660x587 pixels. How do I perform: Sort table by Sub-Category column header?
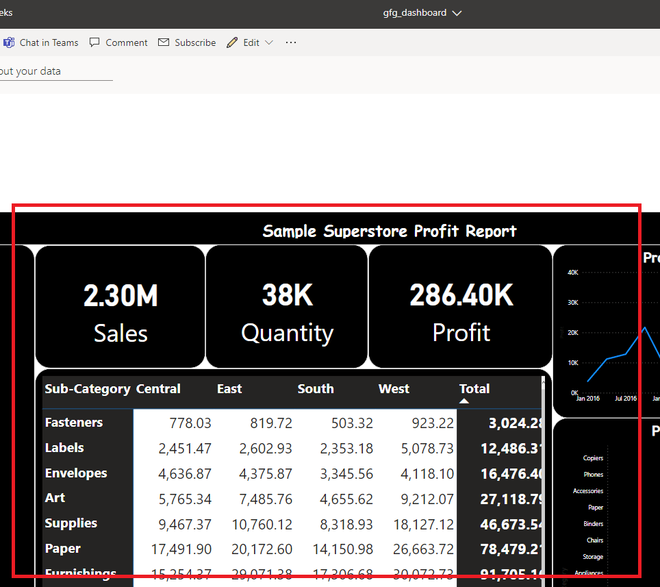tap(87, 389)
